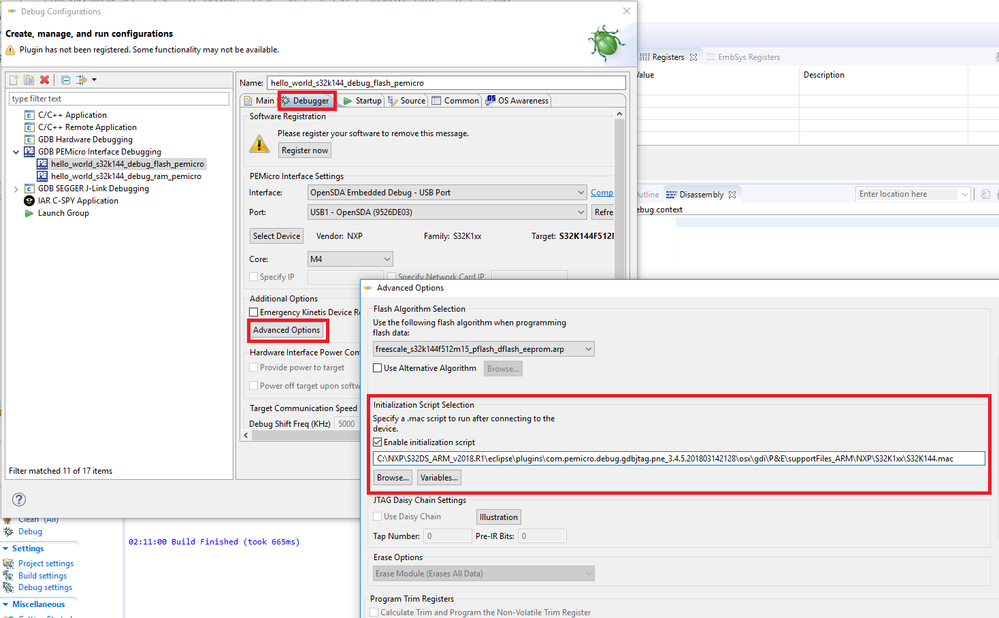Switch to the Startup tab

[x=361, y=101]
